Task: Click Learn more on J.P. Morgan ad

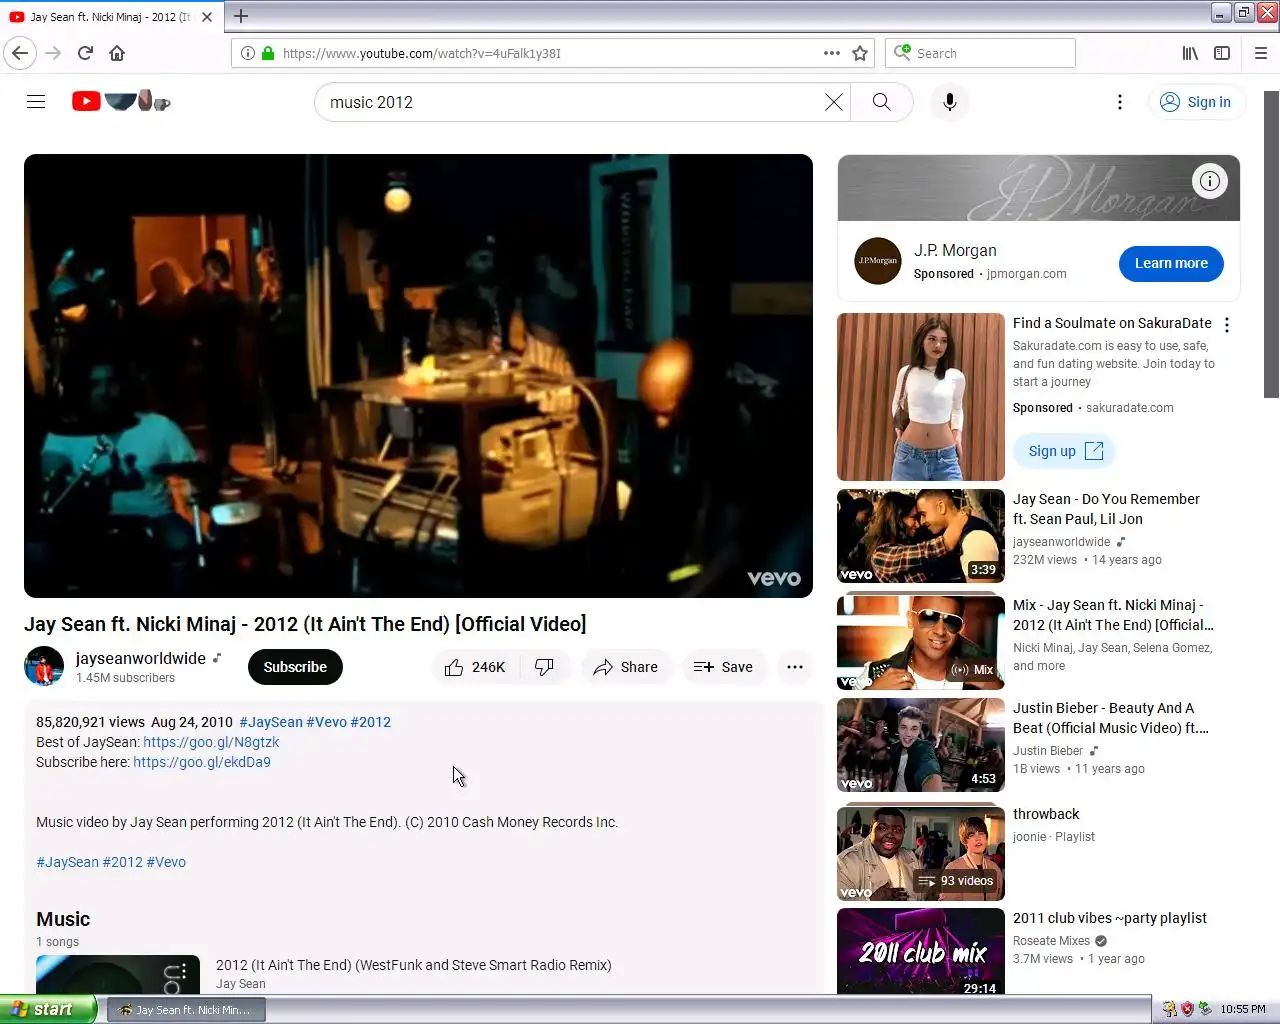Action: point(1171,263)
